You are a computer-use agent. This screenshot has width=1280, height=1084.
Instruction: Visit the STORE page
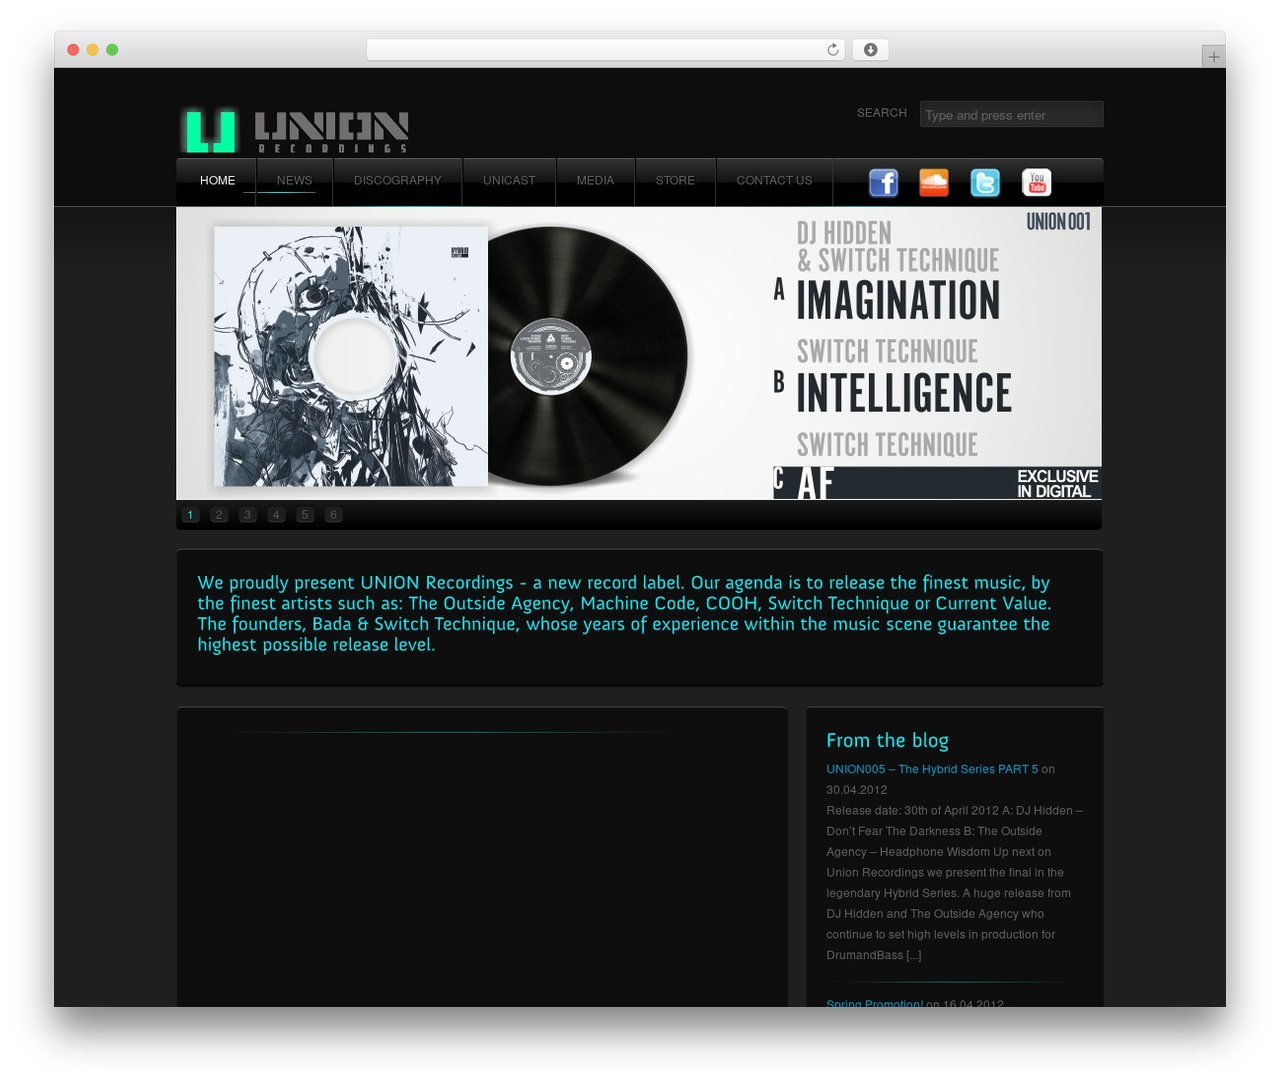(x=675, y=181)
